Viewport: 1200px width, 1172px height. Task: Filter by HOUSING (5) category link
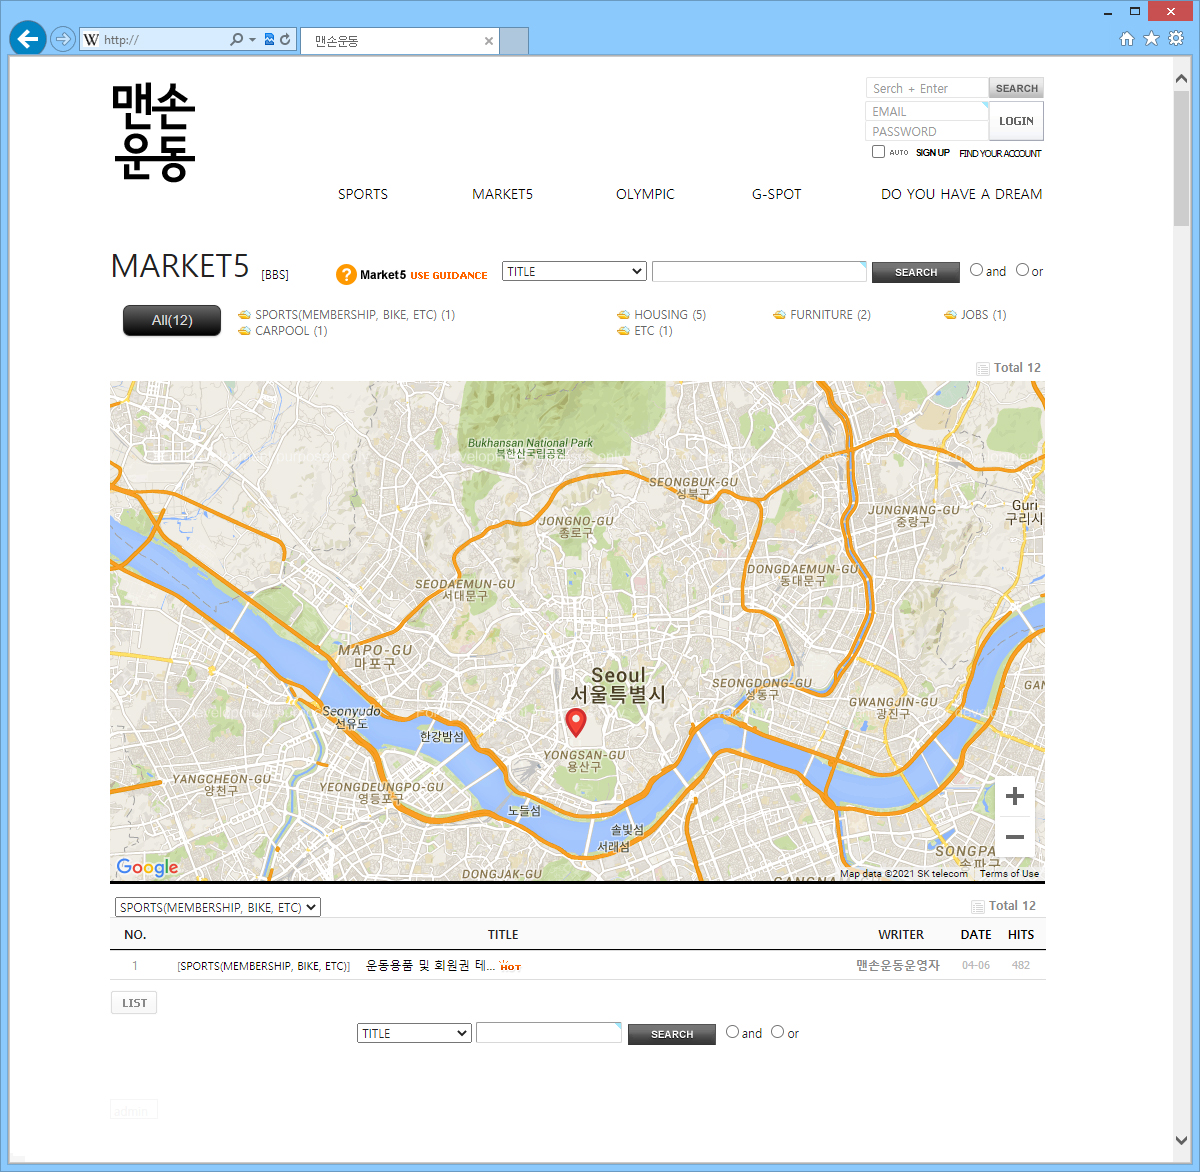(669, 315)
